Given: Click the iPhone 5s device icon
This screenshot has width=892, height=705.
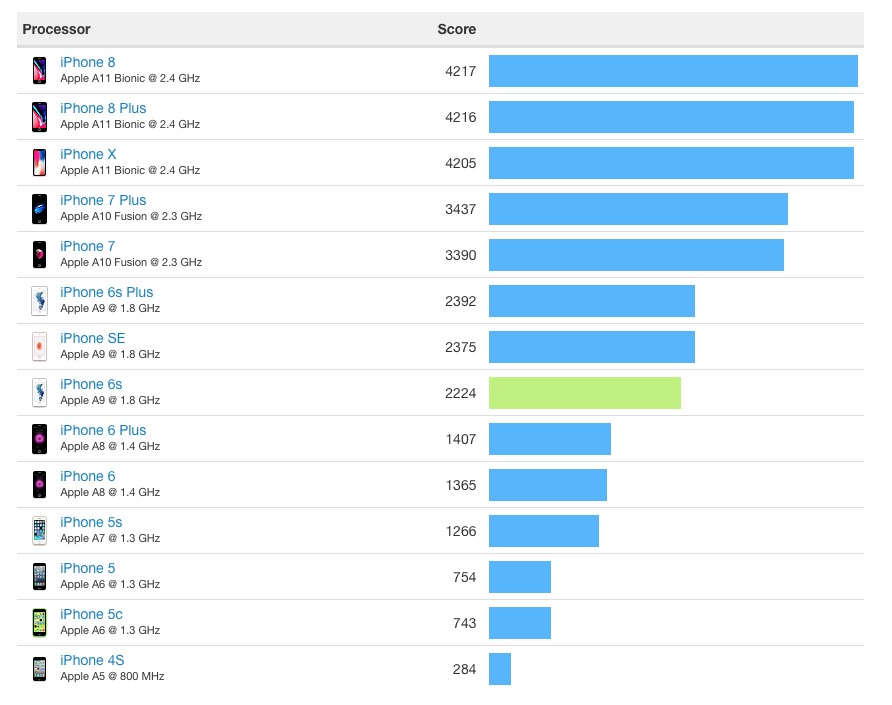Looking at the screenshot, I should point(39,530).
